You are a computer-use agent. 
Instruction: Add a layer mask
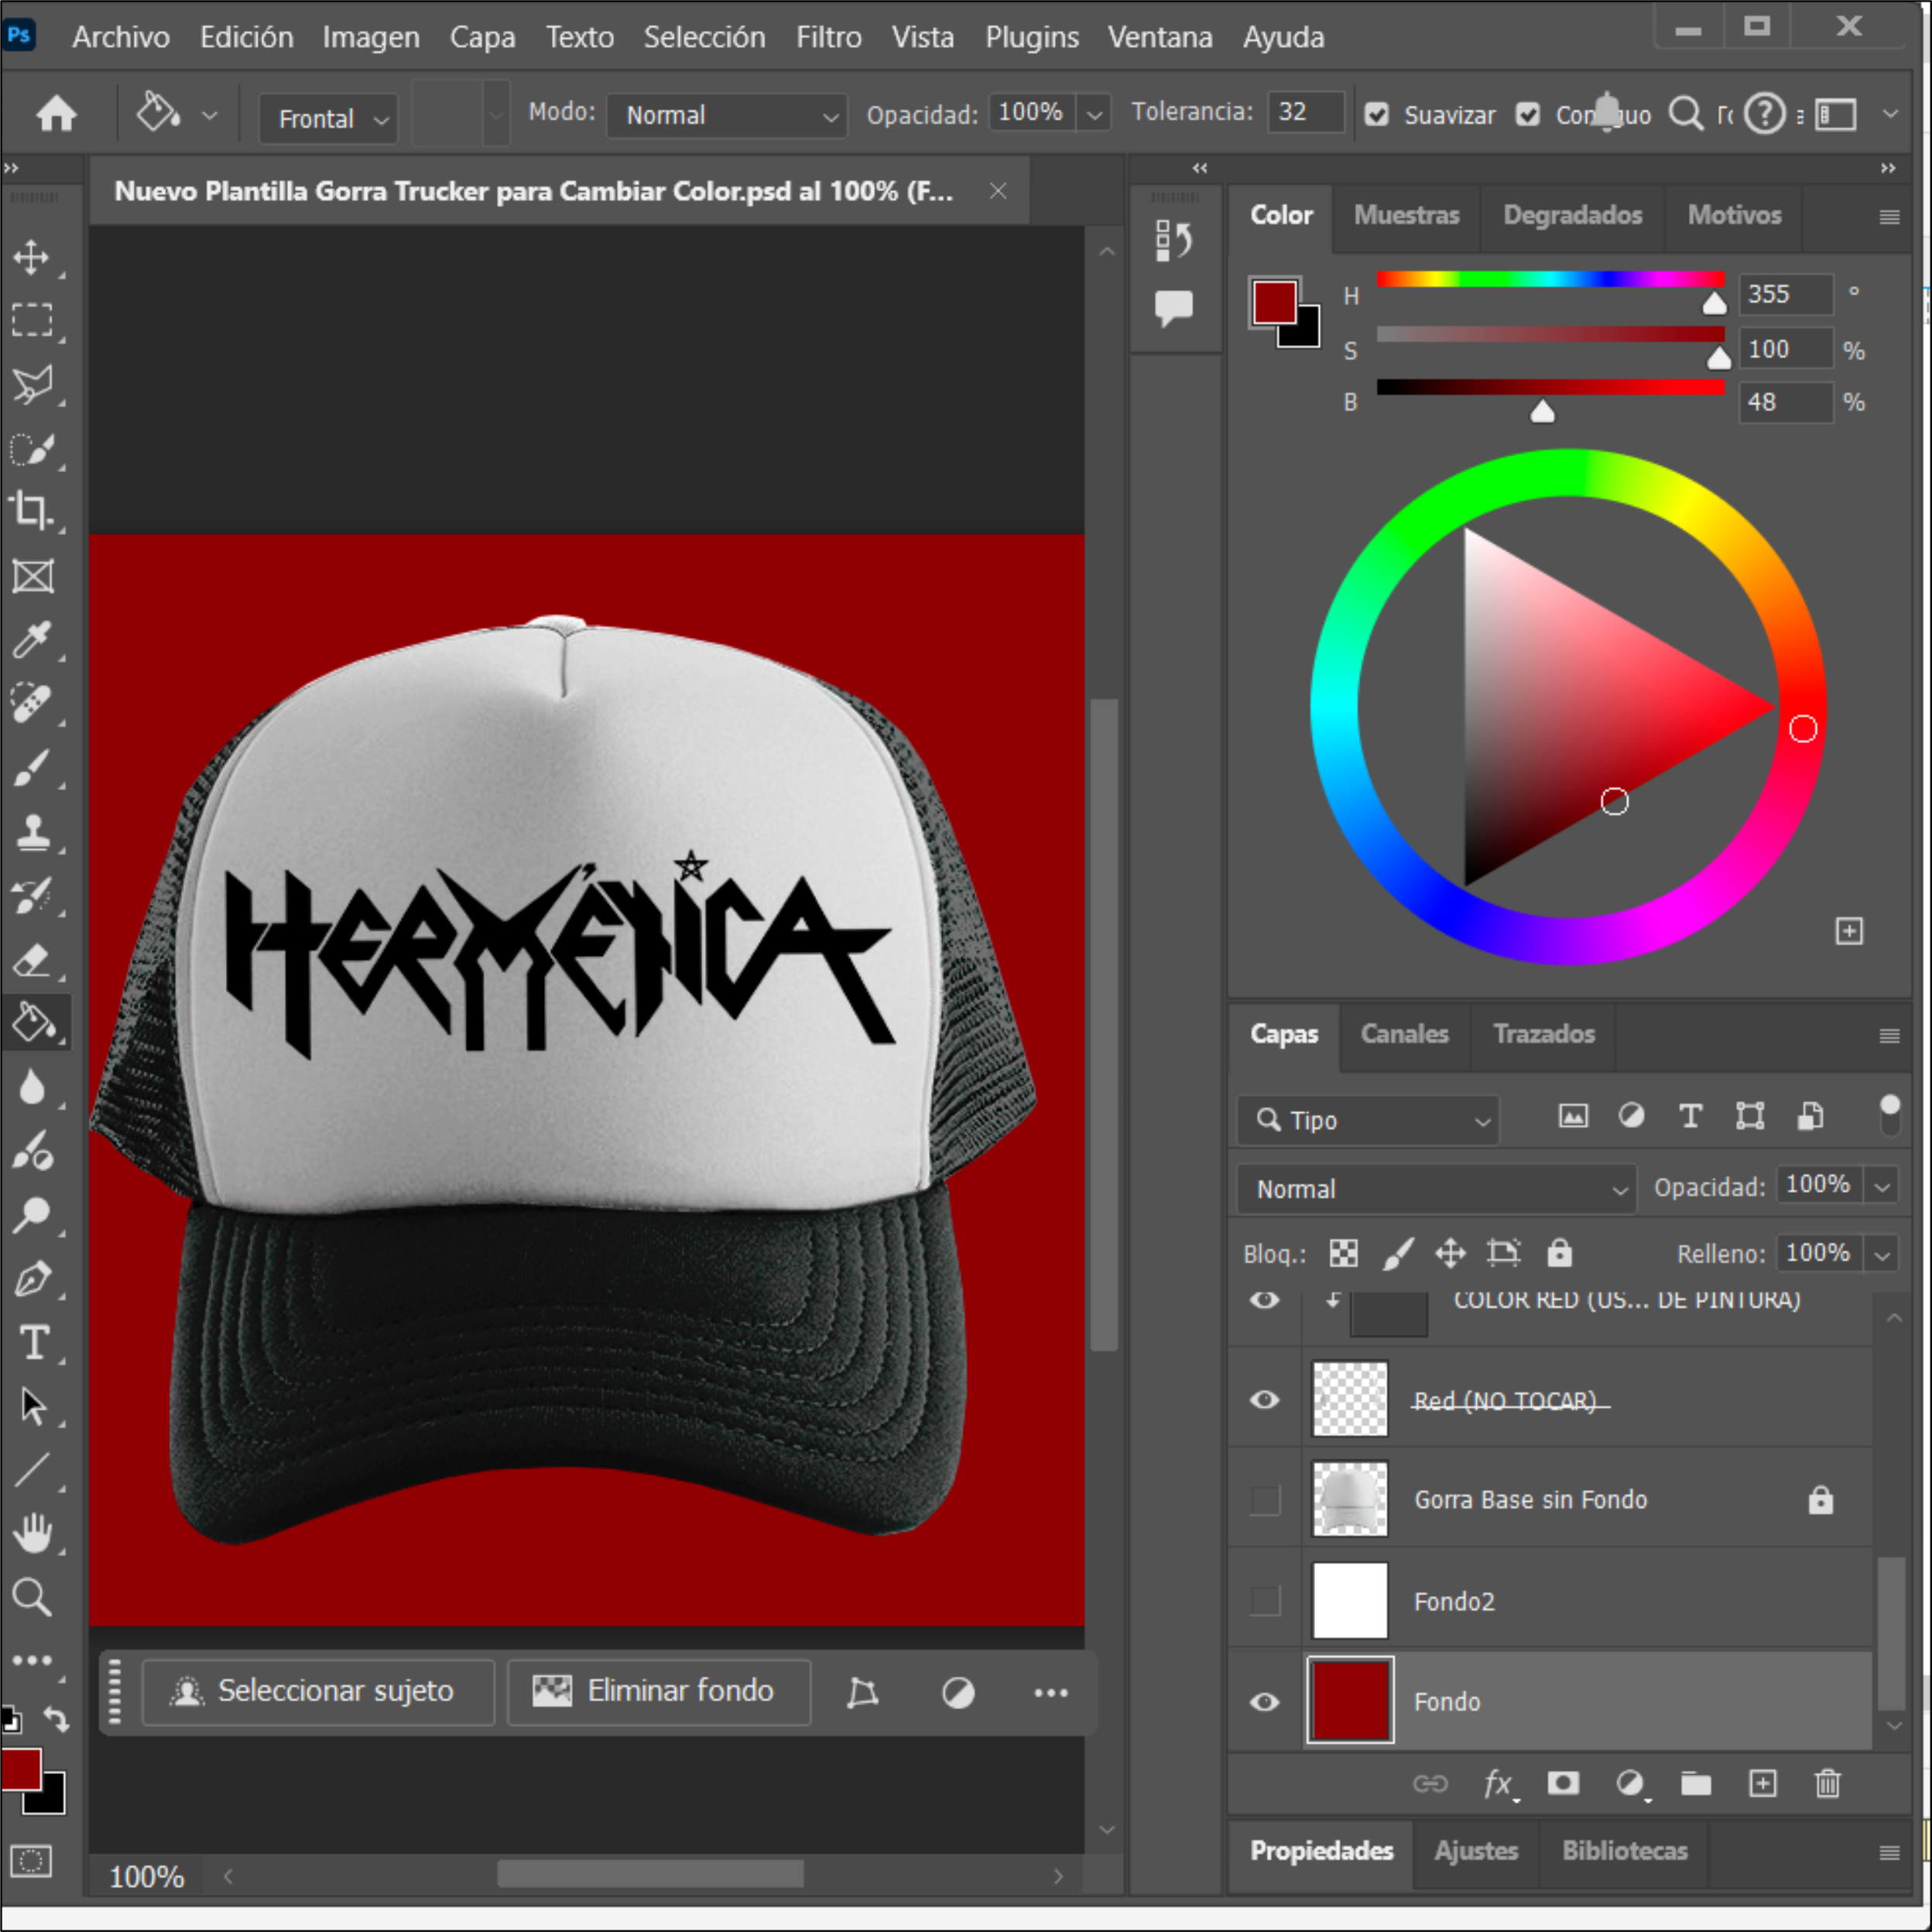[x=1563, y=1783]
